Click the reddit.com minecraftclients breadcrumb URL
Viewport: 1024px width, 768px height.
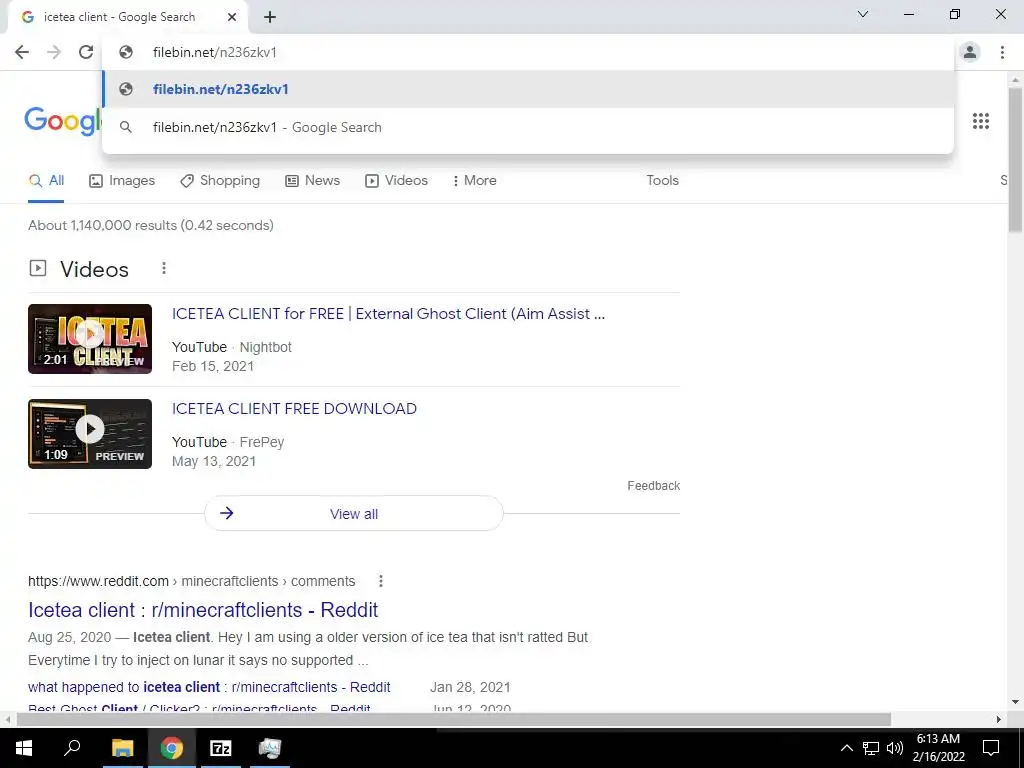point(191,581)
